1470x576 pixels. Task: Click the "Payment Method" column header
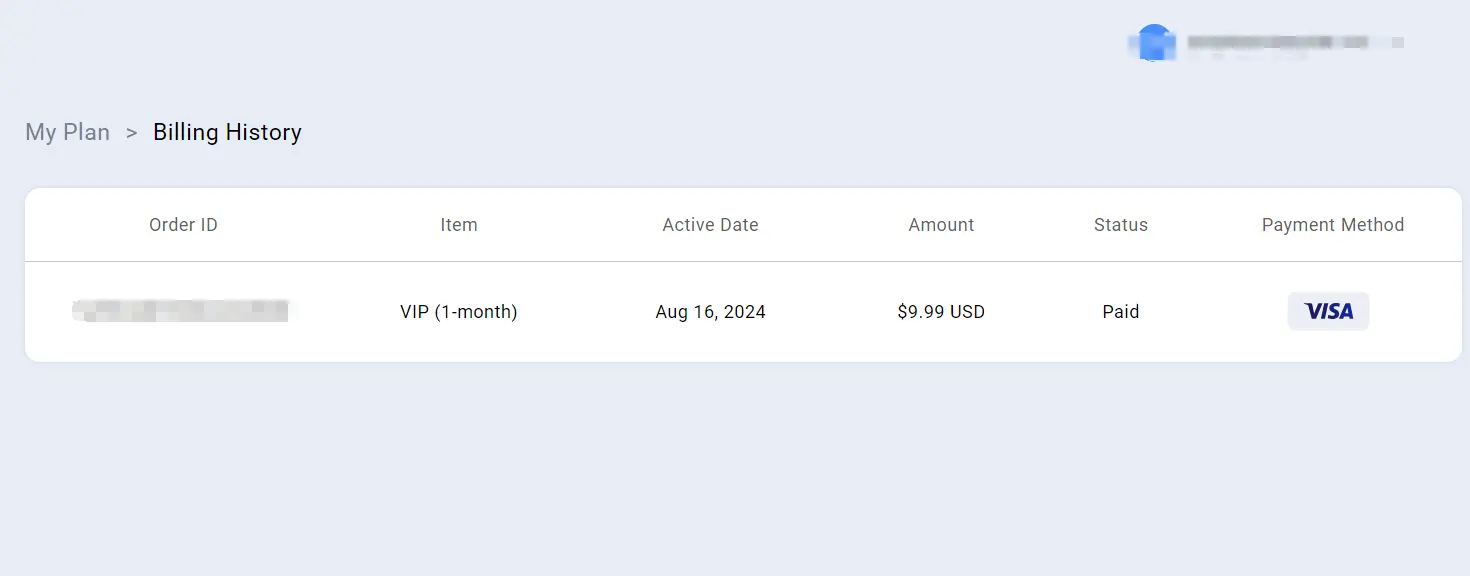point(1333,225)
